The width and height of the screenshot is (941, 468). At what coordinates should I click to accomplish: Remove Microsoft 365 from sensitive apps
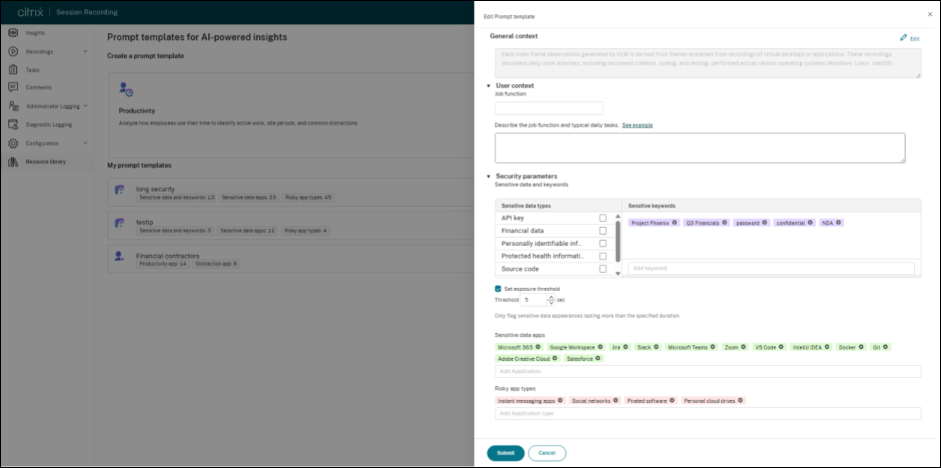click(538, 347)
